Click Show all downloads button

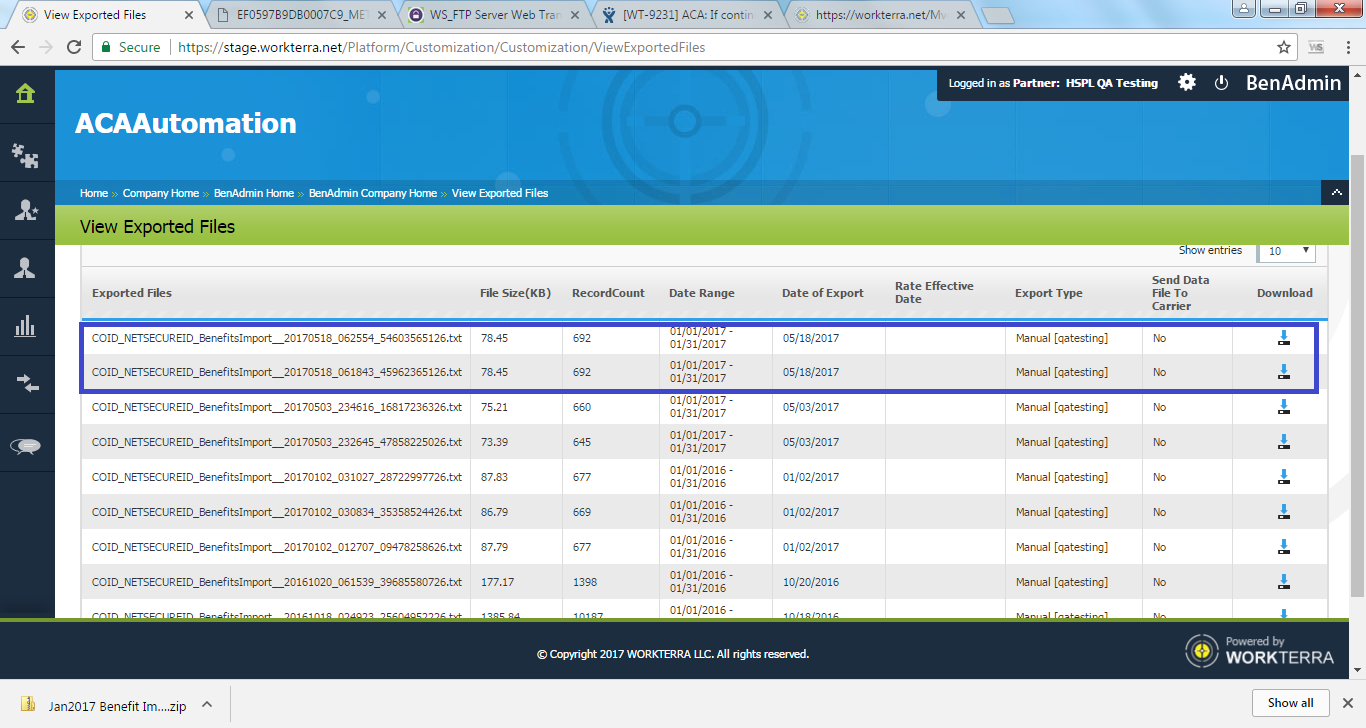click(x=1290, y=703)
